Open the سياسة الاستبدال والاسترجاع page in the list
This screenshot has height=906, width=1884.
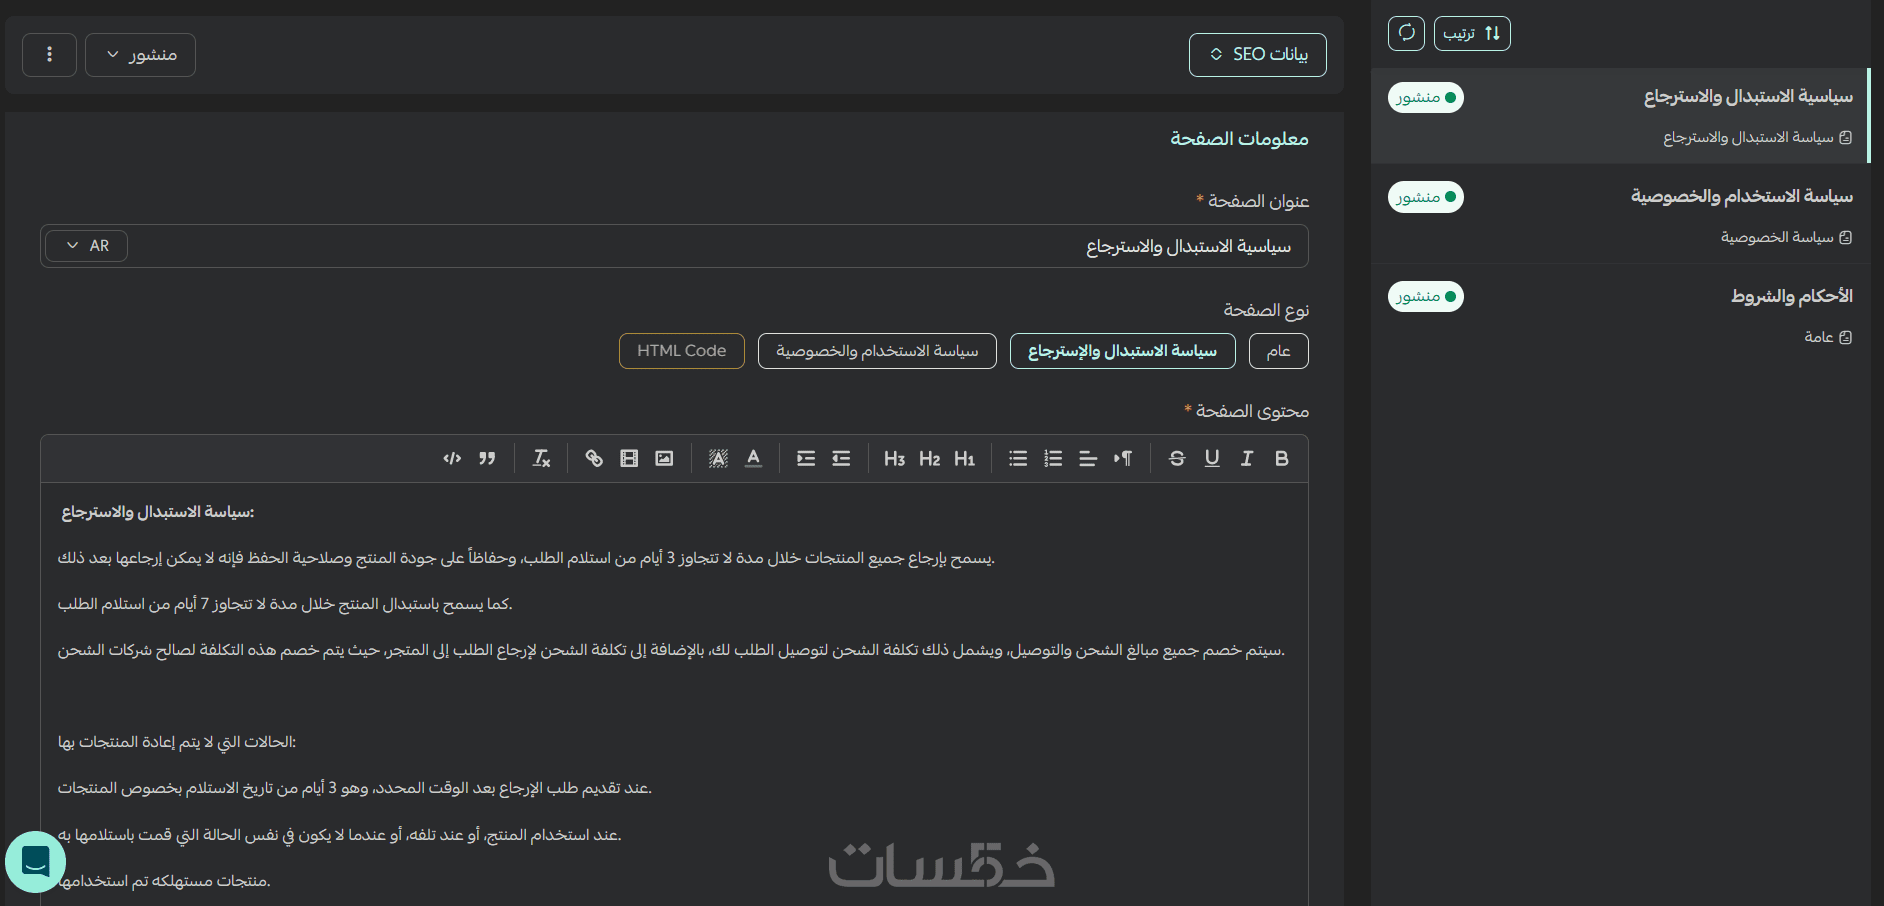(1620, 116)
